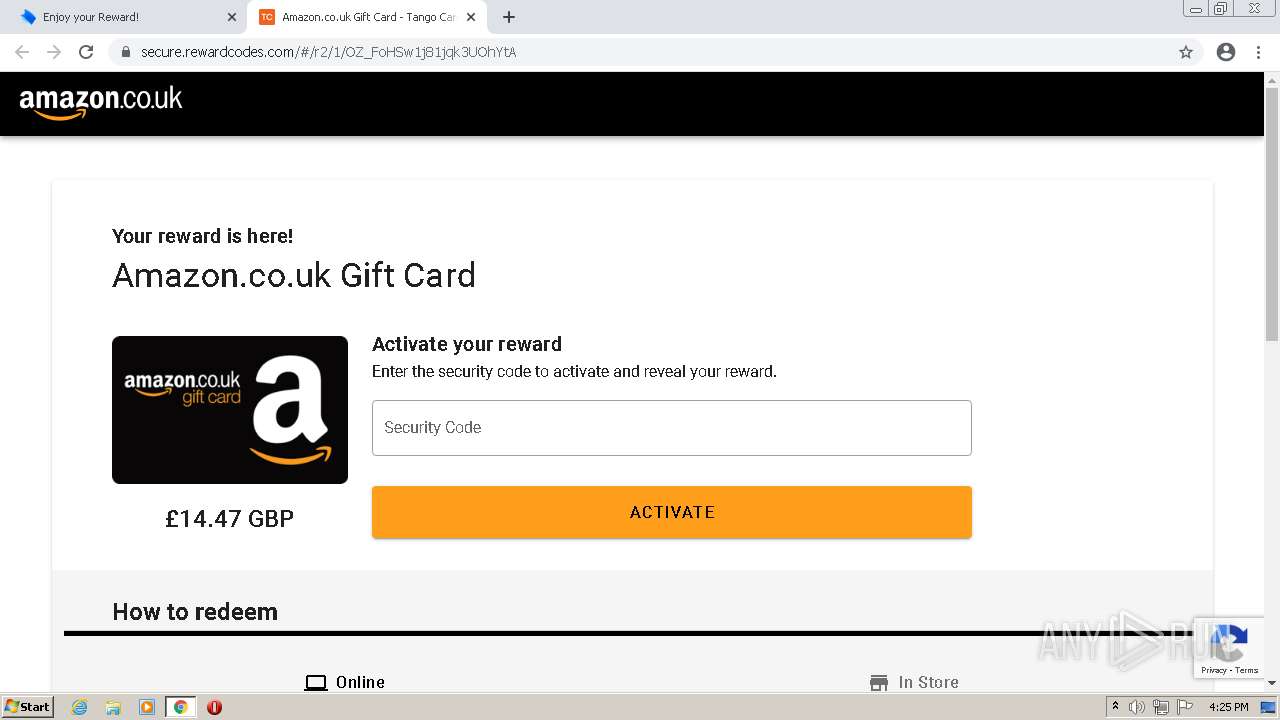Open the Windows Start menu
The height and width of the screenshot is (720, 1280).
(28, 707)
